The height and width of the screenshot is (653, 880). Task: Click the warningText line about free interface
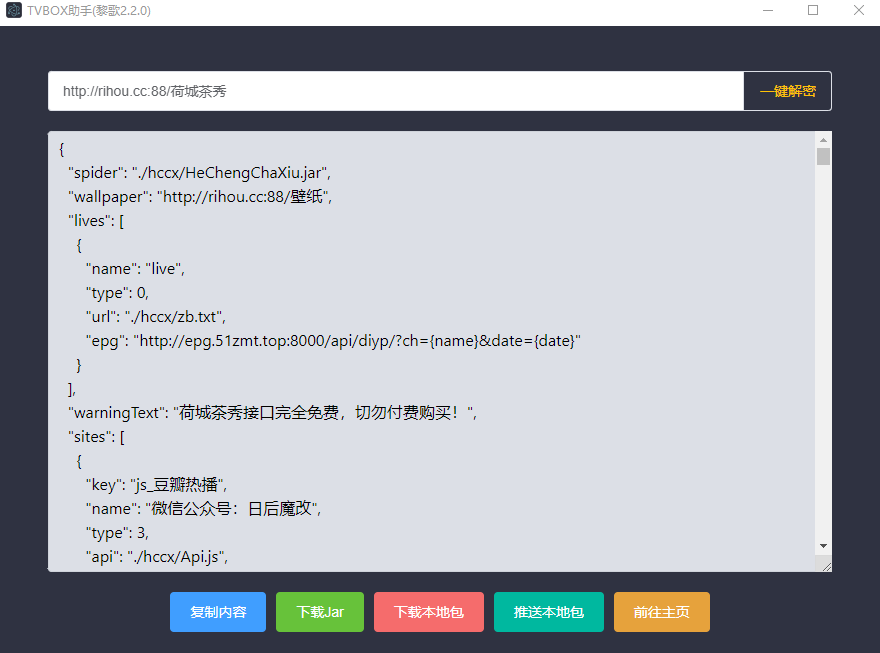click(x=270, y=412)
